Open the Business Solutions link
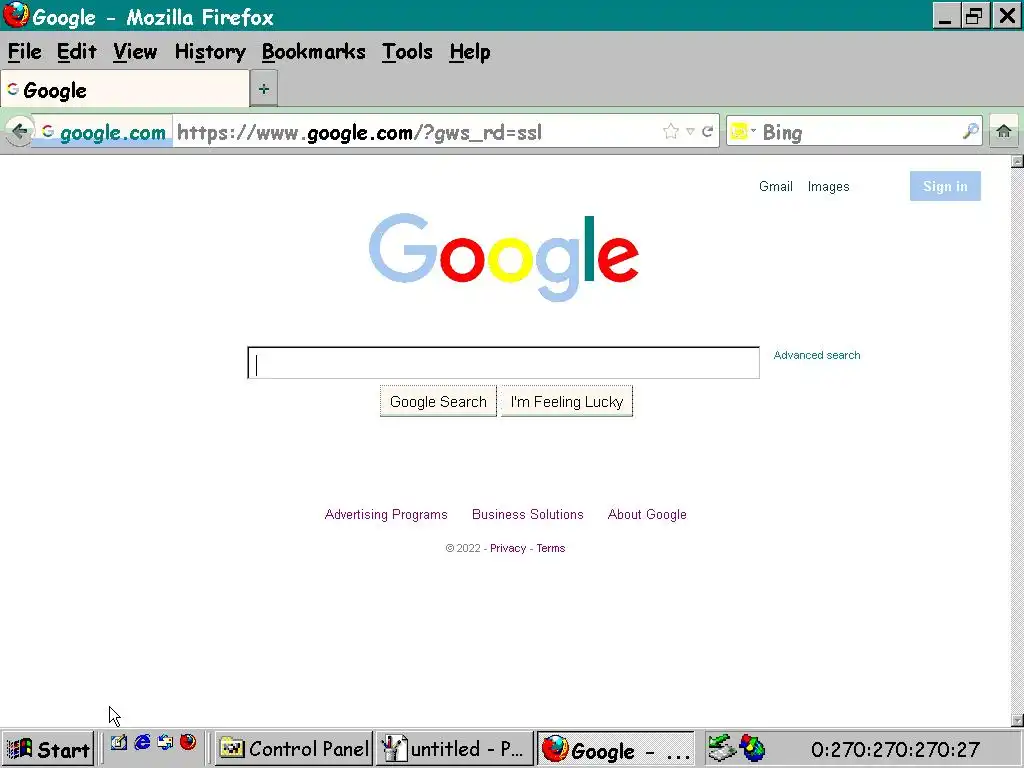This screenshot has width=1024, height=768. [x=528, y=515]
